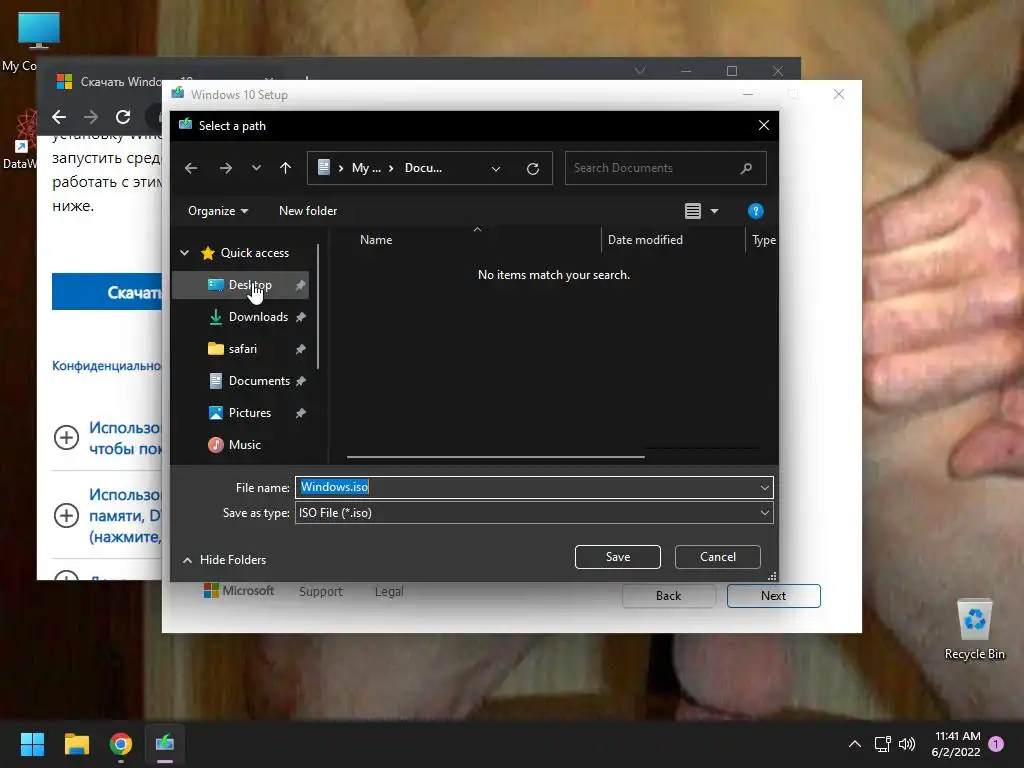Open dialog help with question icon
The image size is (1024, 768).
coord(756,211)
